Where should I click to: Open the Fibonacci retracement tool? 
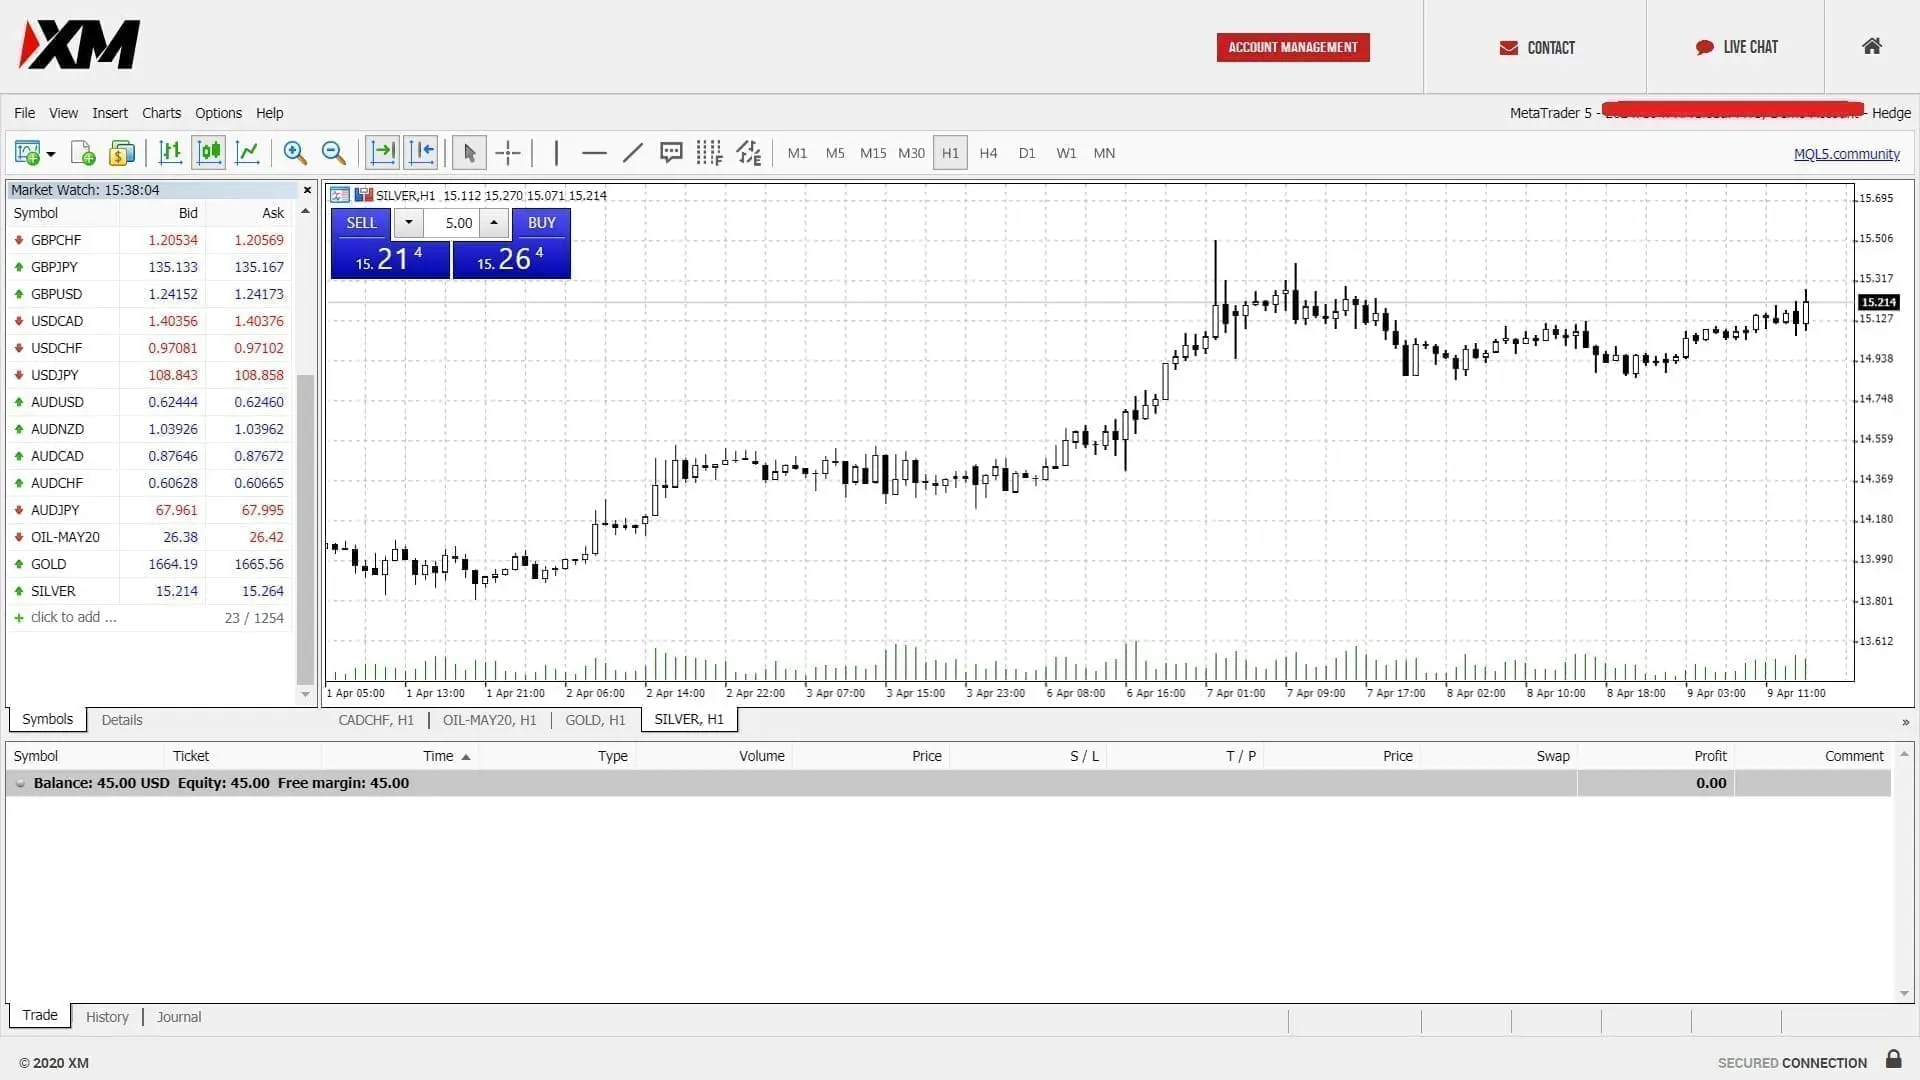[709, 152]
